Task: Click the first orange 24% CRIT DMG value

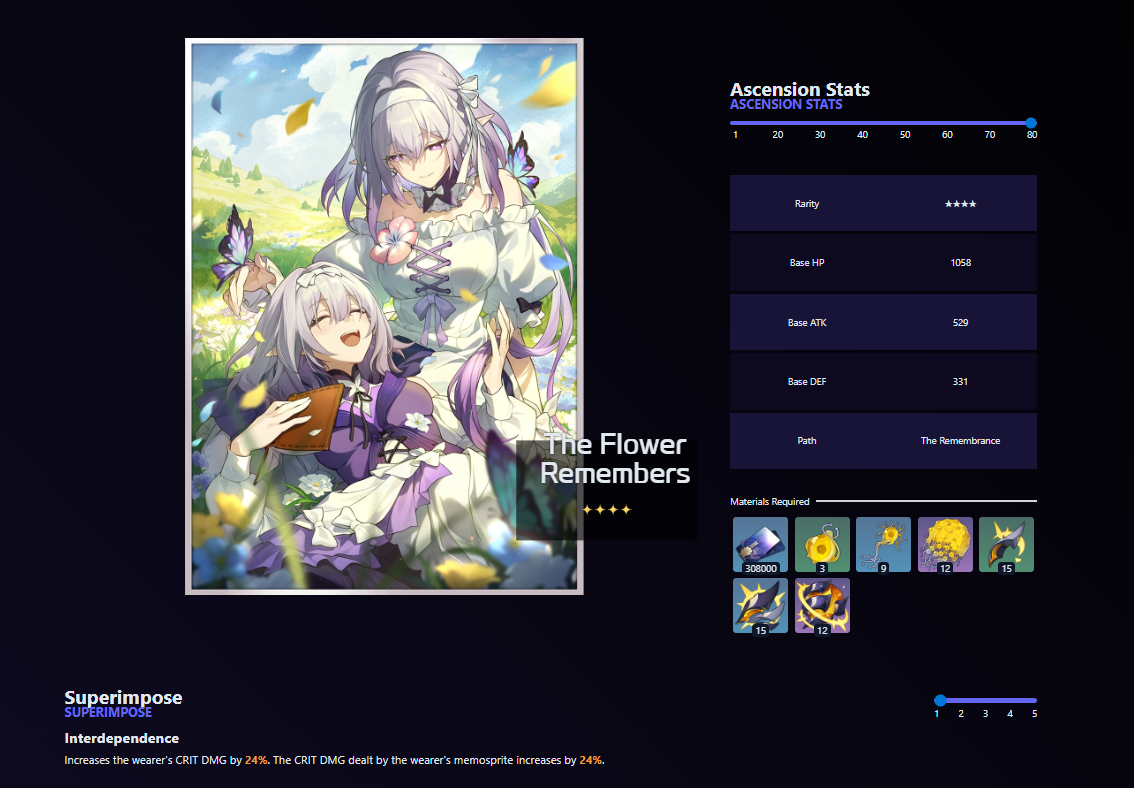Action: coord(256,760)
